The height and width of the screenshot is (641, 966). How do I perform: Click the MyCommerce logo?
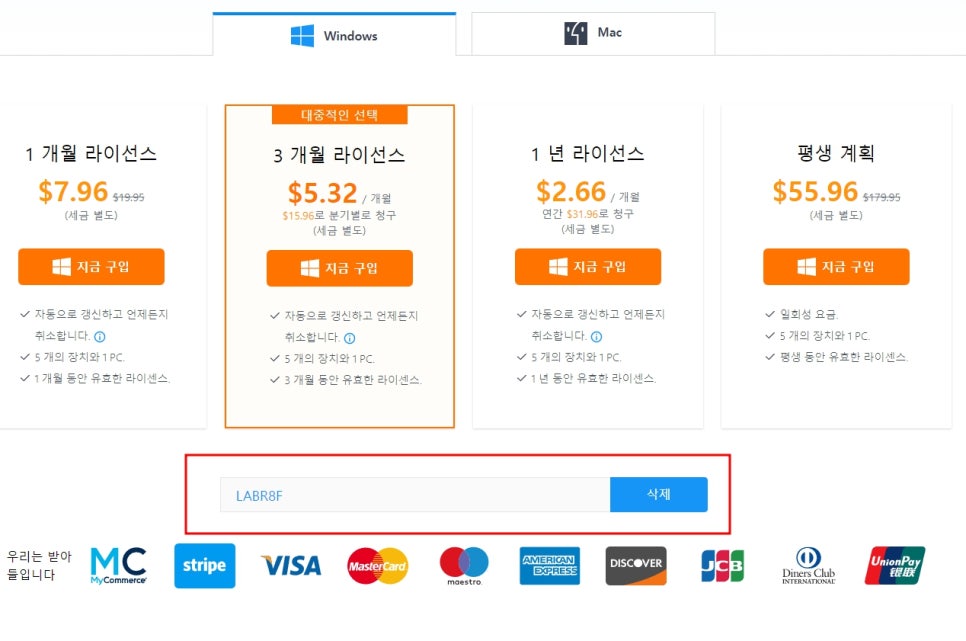118,566
